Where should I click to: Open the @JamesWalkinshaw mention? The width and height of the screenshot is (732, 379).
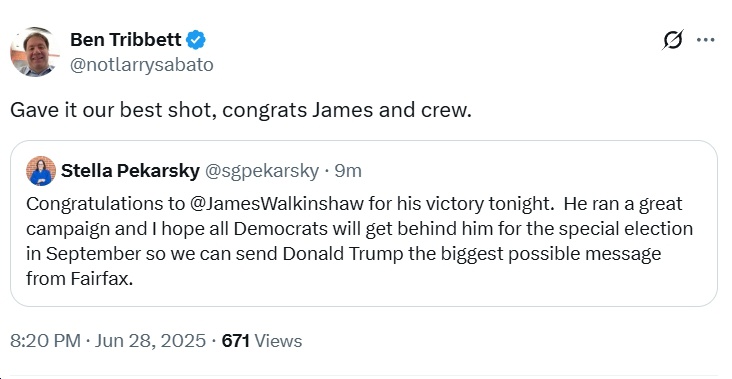tap(276, 204)
